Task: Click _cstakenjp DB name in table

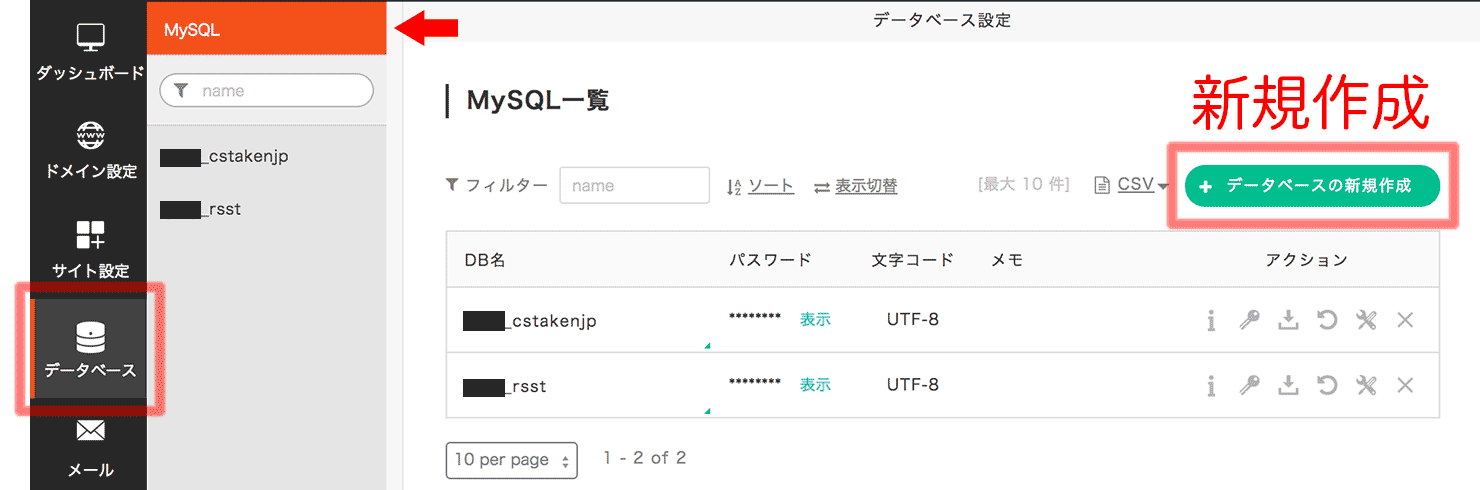Action: [530, 321]
